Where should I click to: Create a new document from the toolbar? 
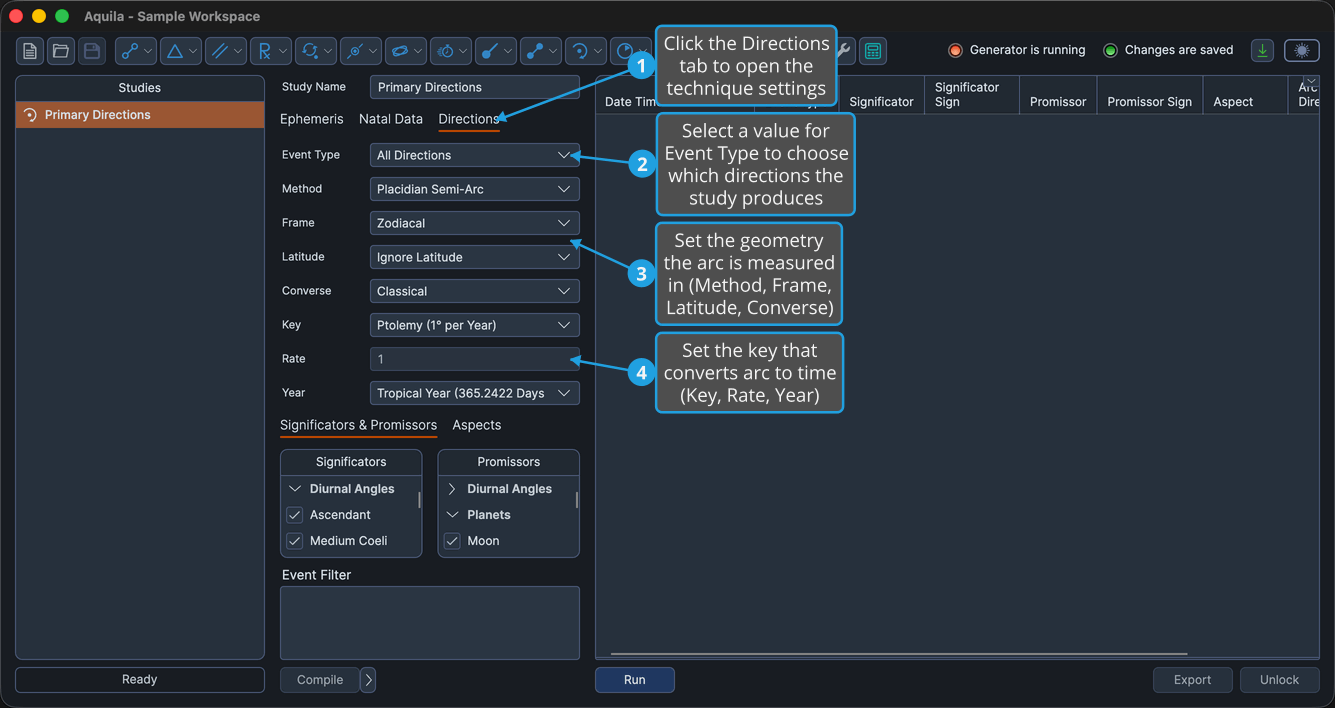tap(30, 51)
